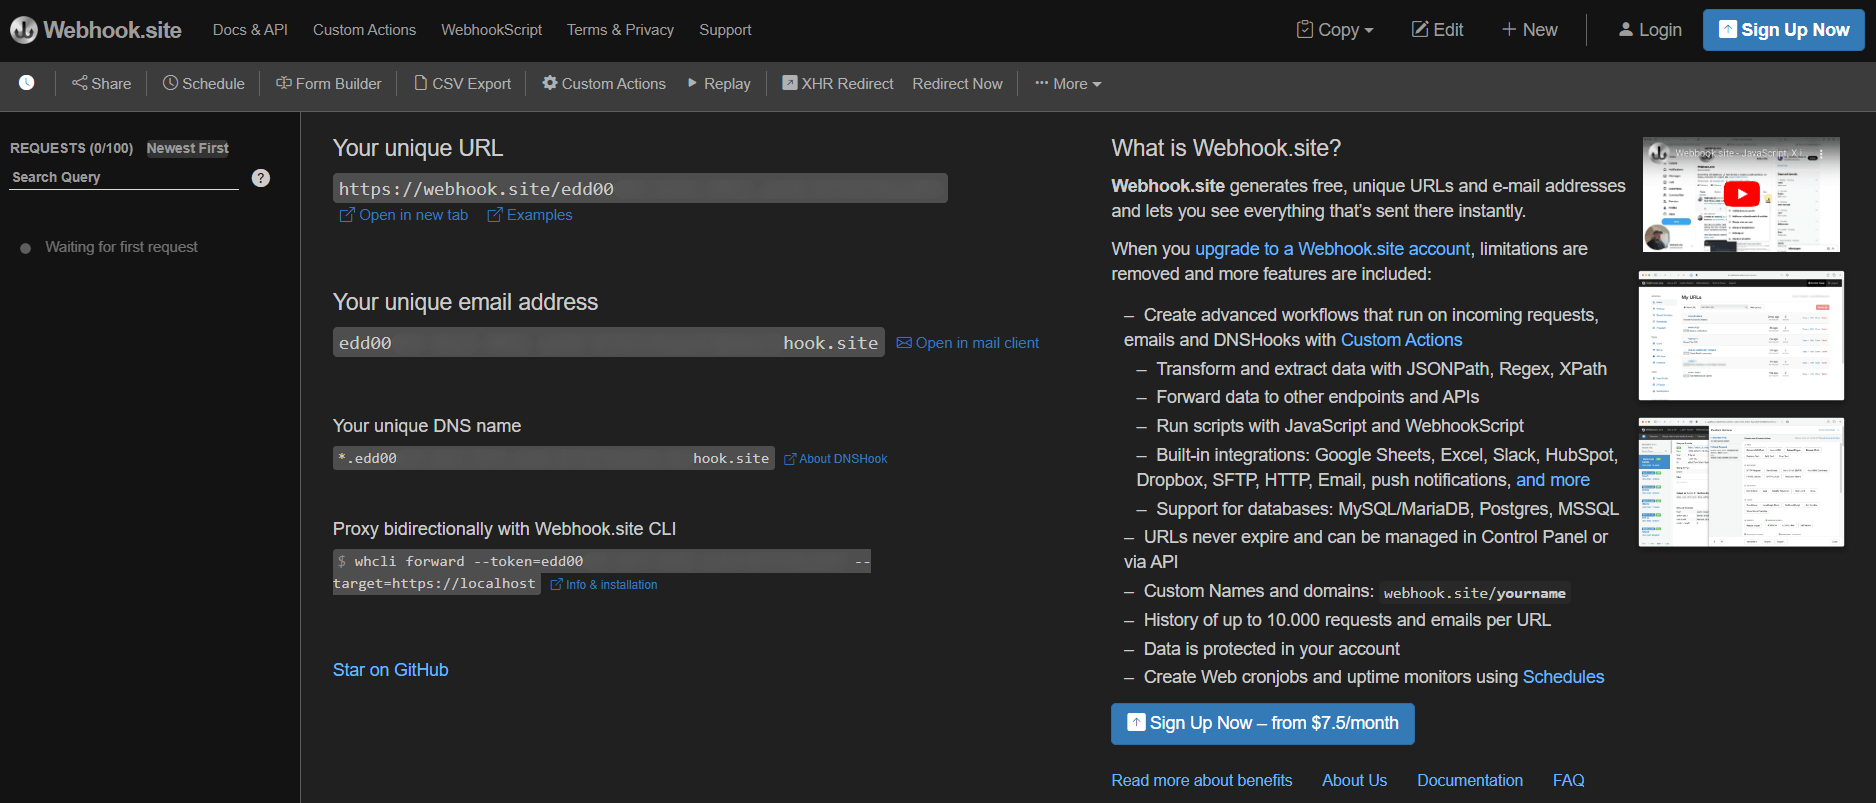1876x803 pixels.
Task: Toggle XHR Redirect
Action: pyautogui.click(x=838, y=84)
